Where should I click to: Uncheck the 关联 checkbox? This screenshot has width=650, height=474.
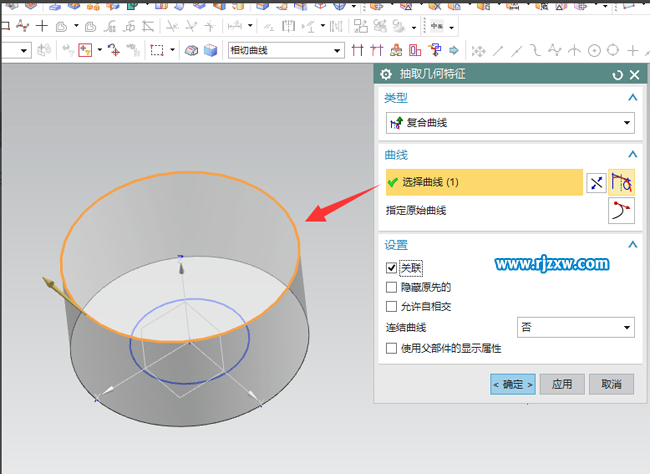(x=392, y=268)
